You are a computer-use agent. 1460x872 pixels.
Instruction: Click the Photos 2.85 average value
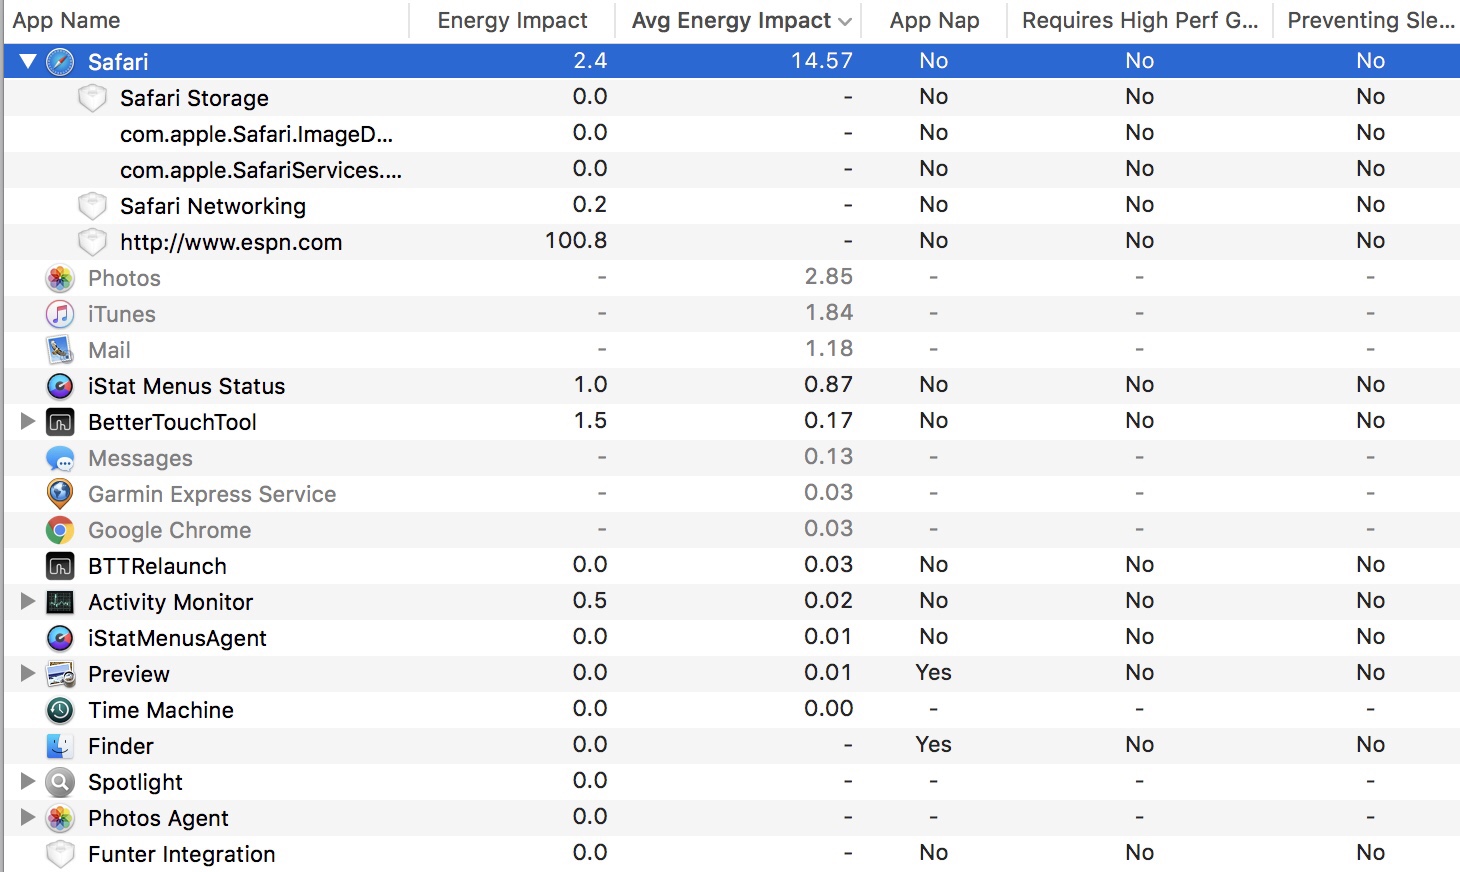point(829,277)
